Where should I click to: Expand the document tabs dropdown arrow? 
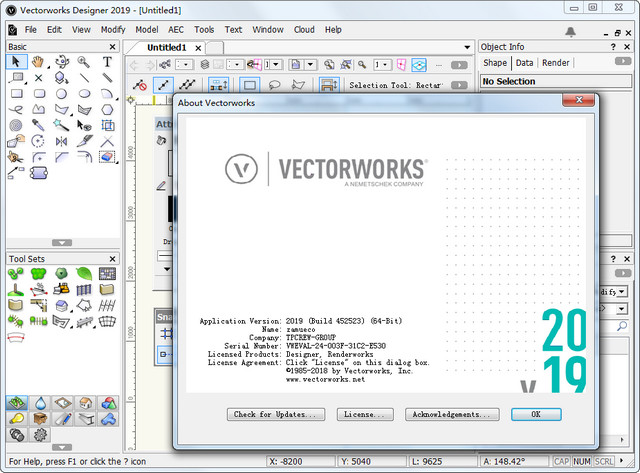tap(468, 47)
